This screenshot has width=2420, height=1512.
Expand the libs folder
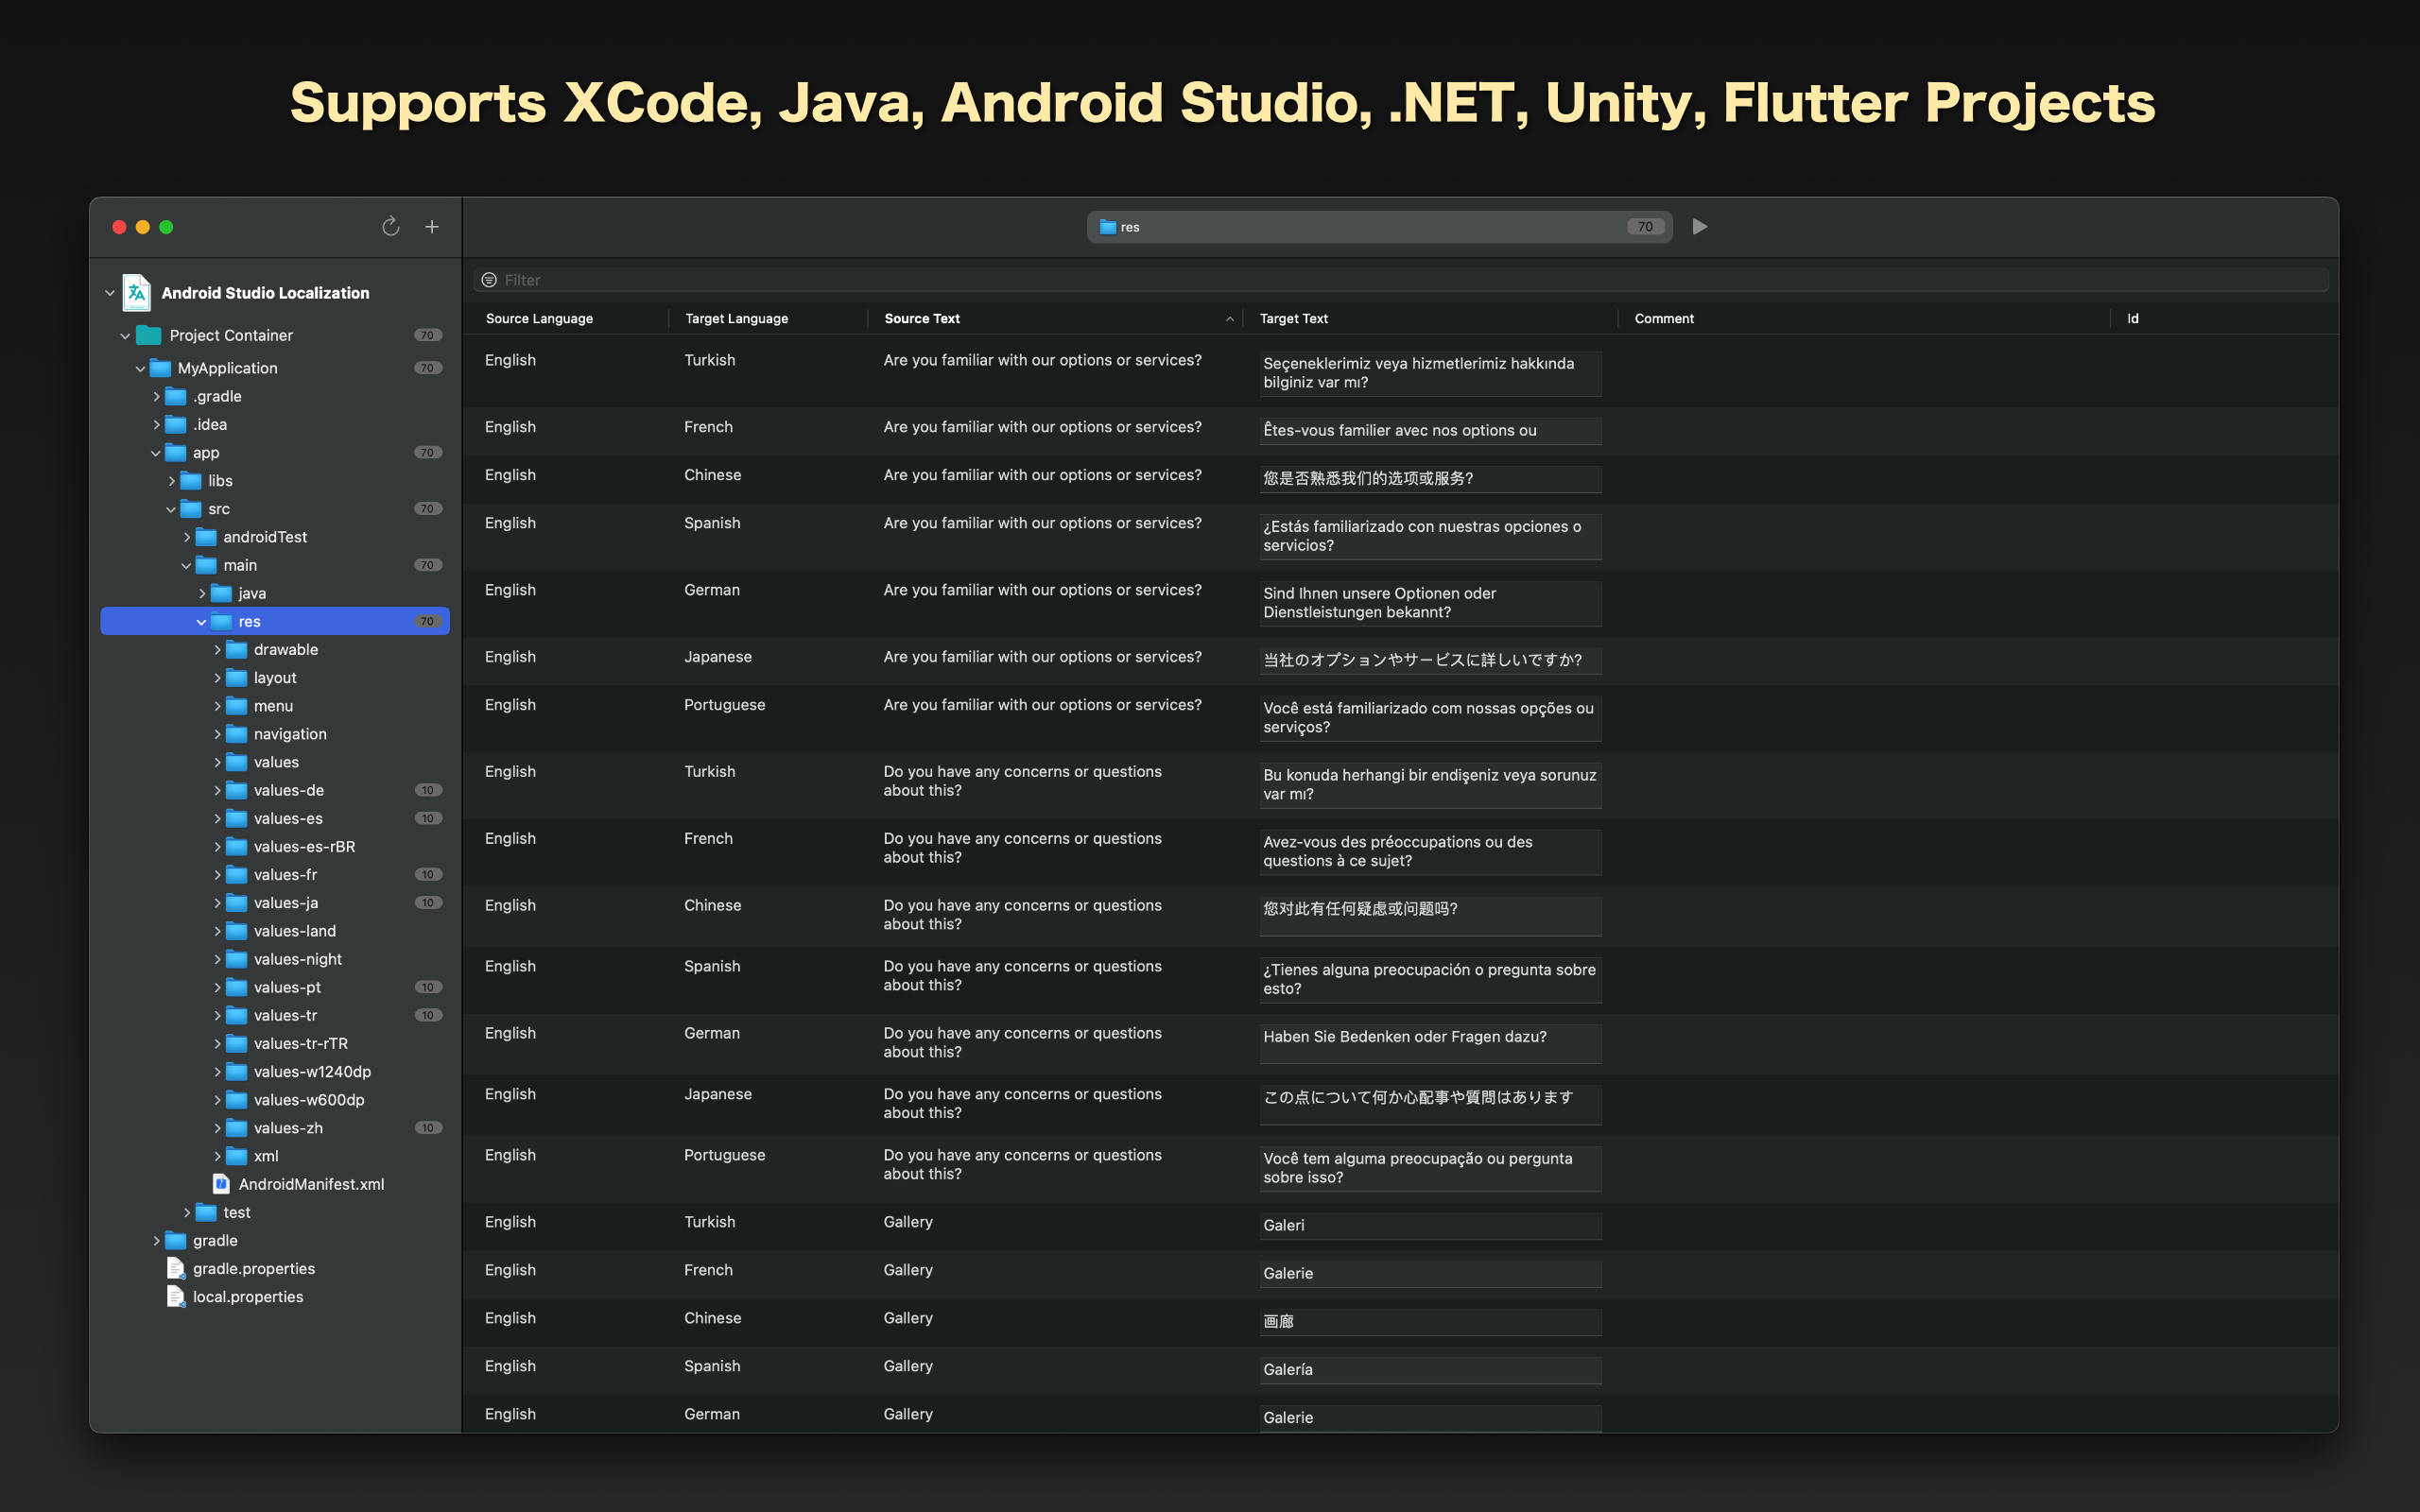pyautogui.click(x=171, y=481)
